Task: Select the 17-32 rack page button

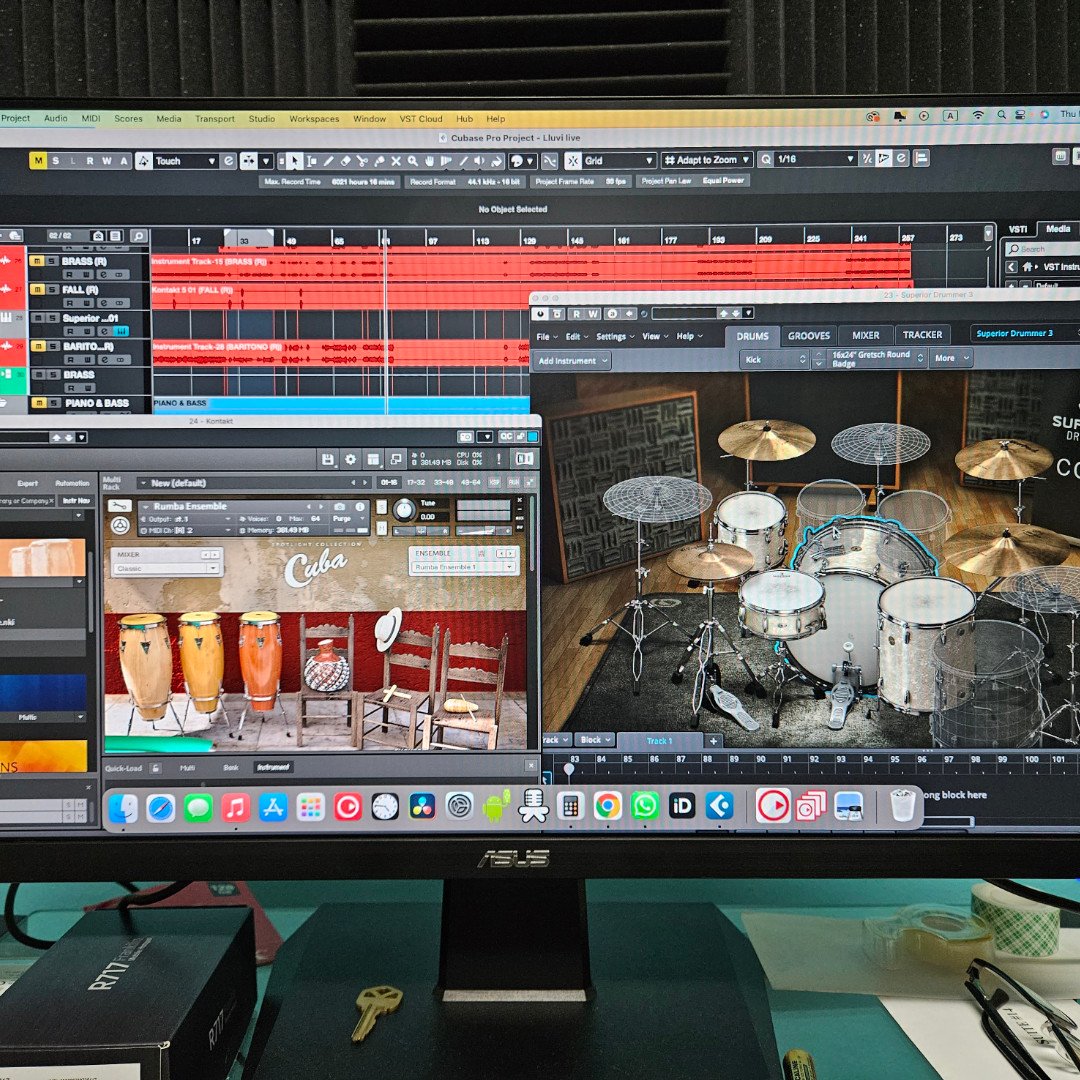Action: click(x=416, y=482)
